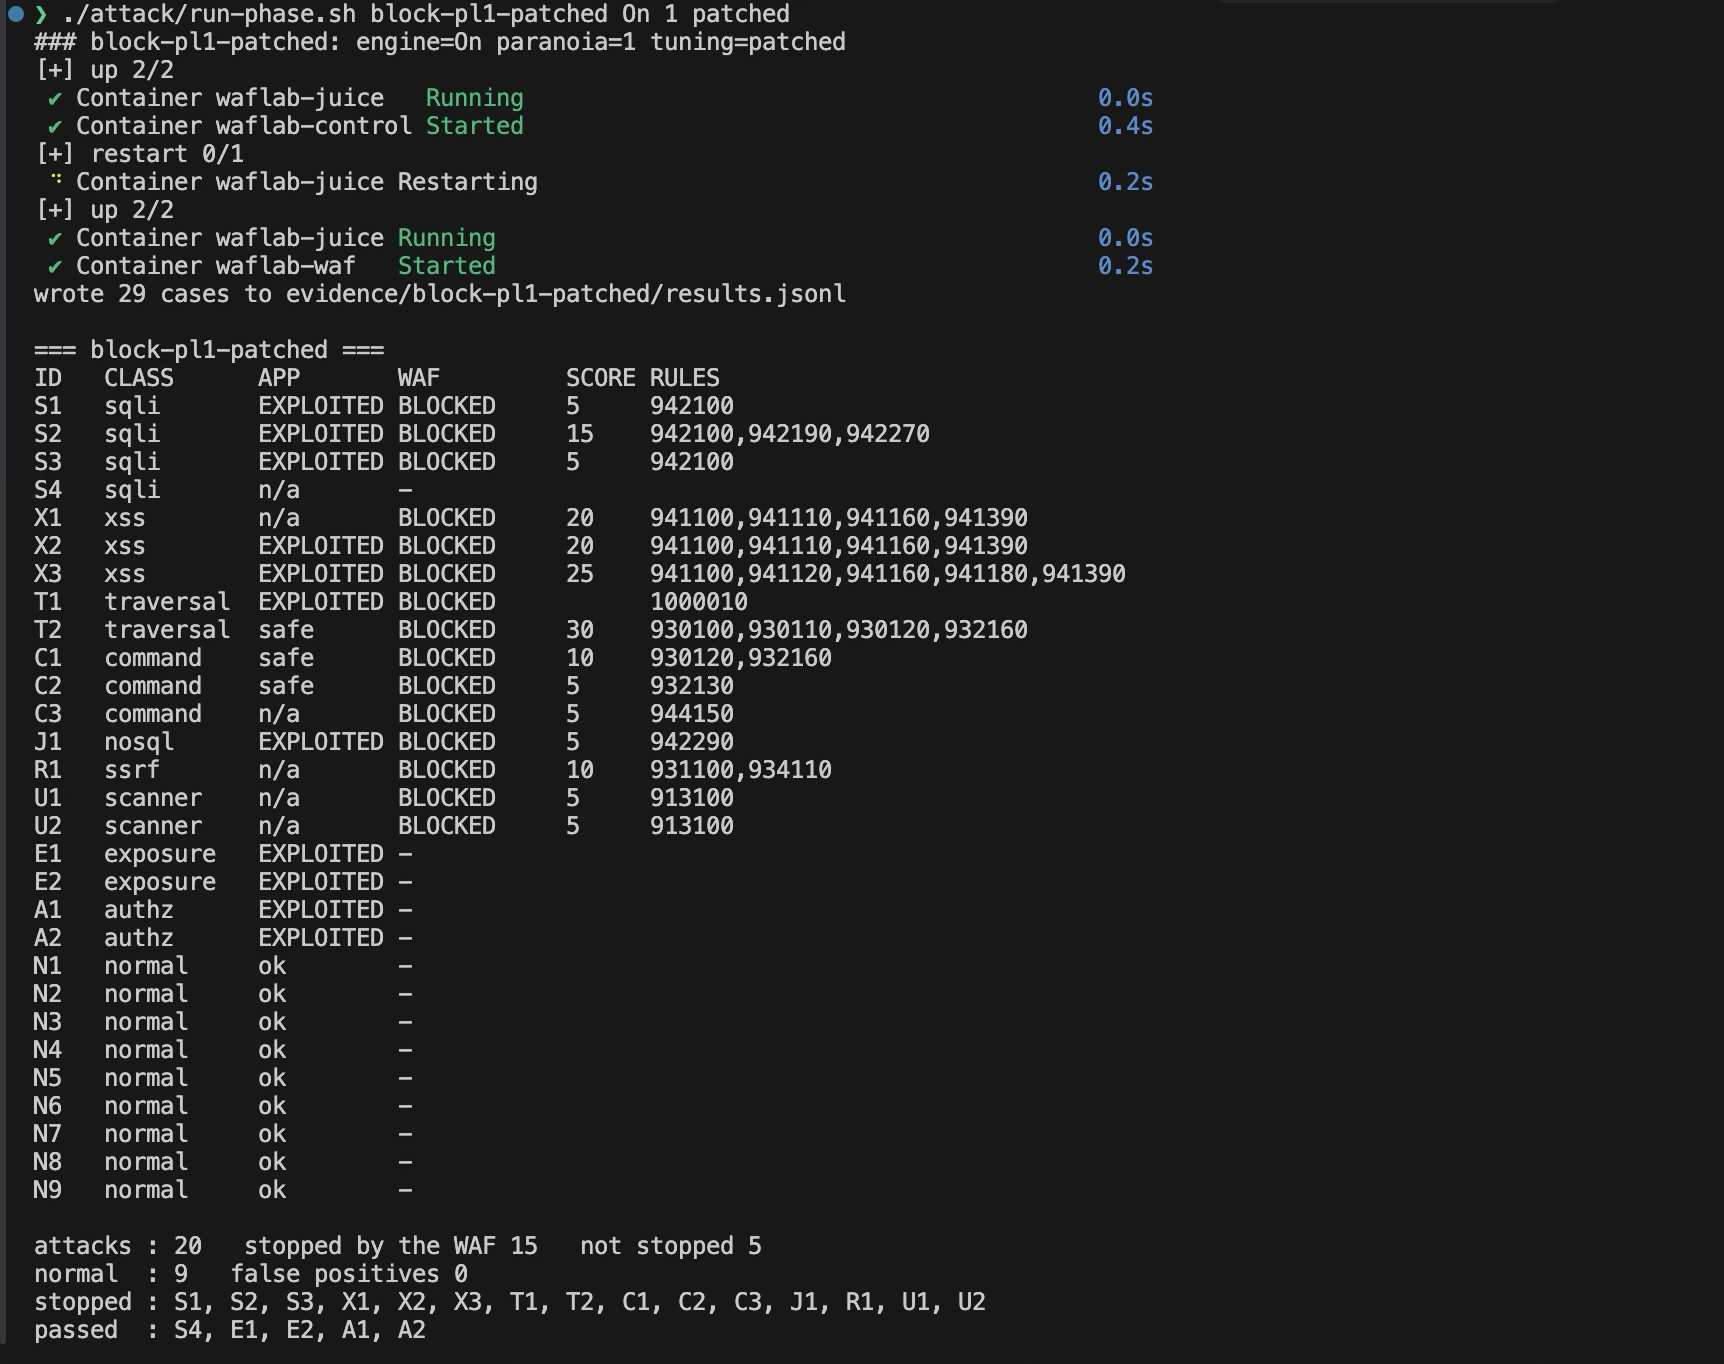Click the '[+] restart 0/1' line
Viewport: 1724px width, 1364px height.
pyautogui.click(x=139, y=154)
